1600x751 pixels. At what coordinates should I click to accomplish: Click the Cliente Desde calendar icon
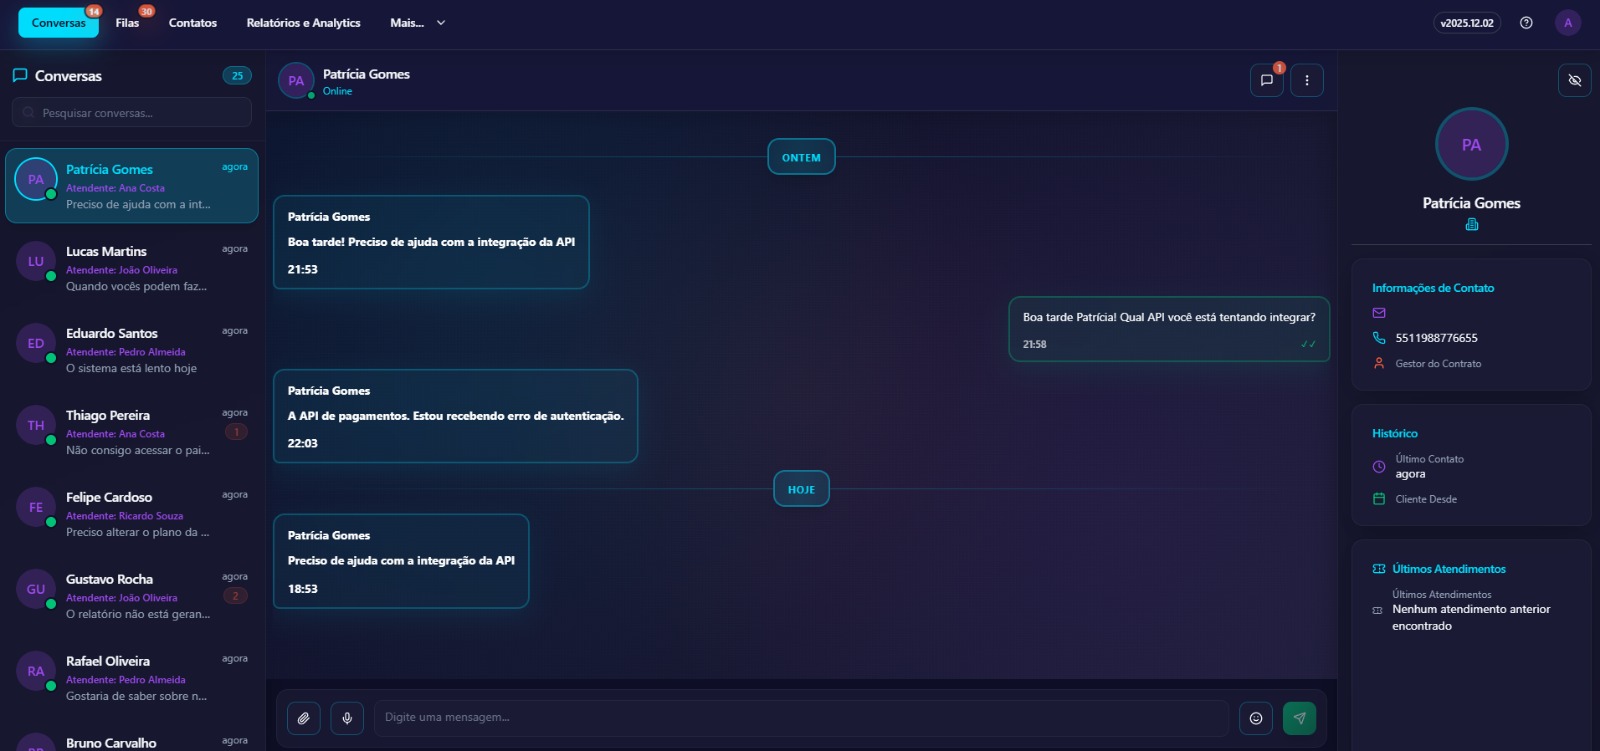(x=1379, y=499)
